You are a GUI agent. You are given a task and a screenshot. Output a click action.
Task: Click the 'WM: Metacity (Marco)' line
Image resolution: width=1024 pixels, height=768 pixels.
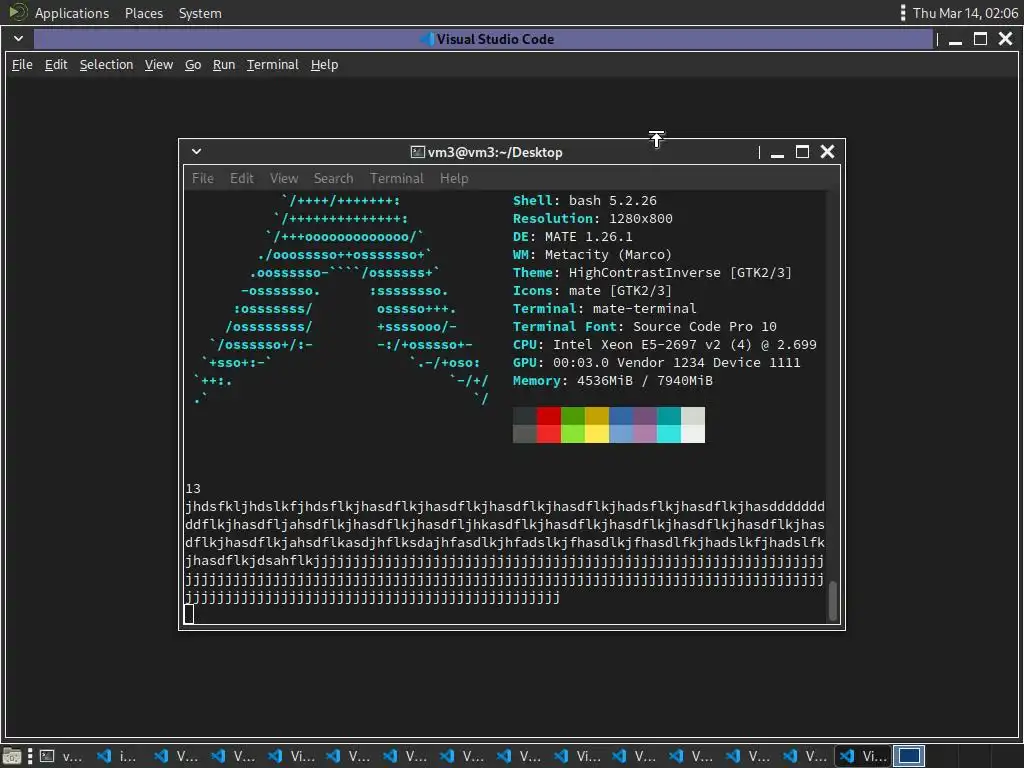pyautogui.click(x=592, y=255)
